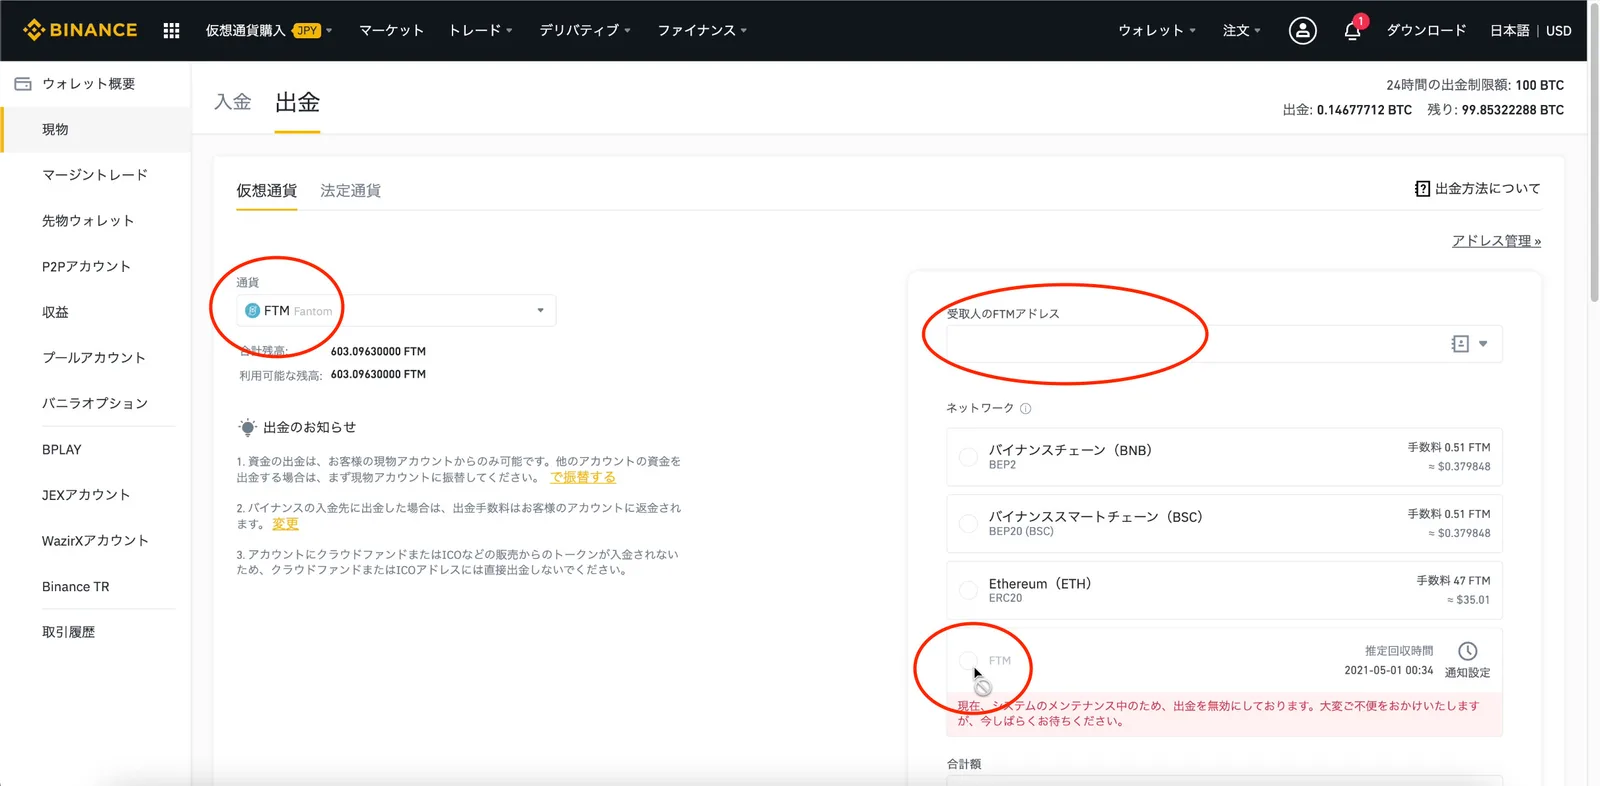This screenshot has width=1600, height=786.
Task: Open the notification bell icon
Action: click(x=1352, y=31)
